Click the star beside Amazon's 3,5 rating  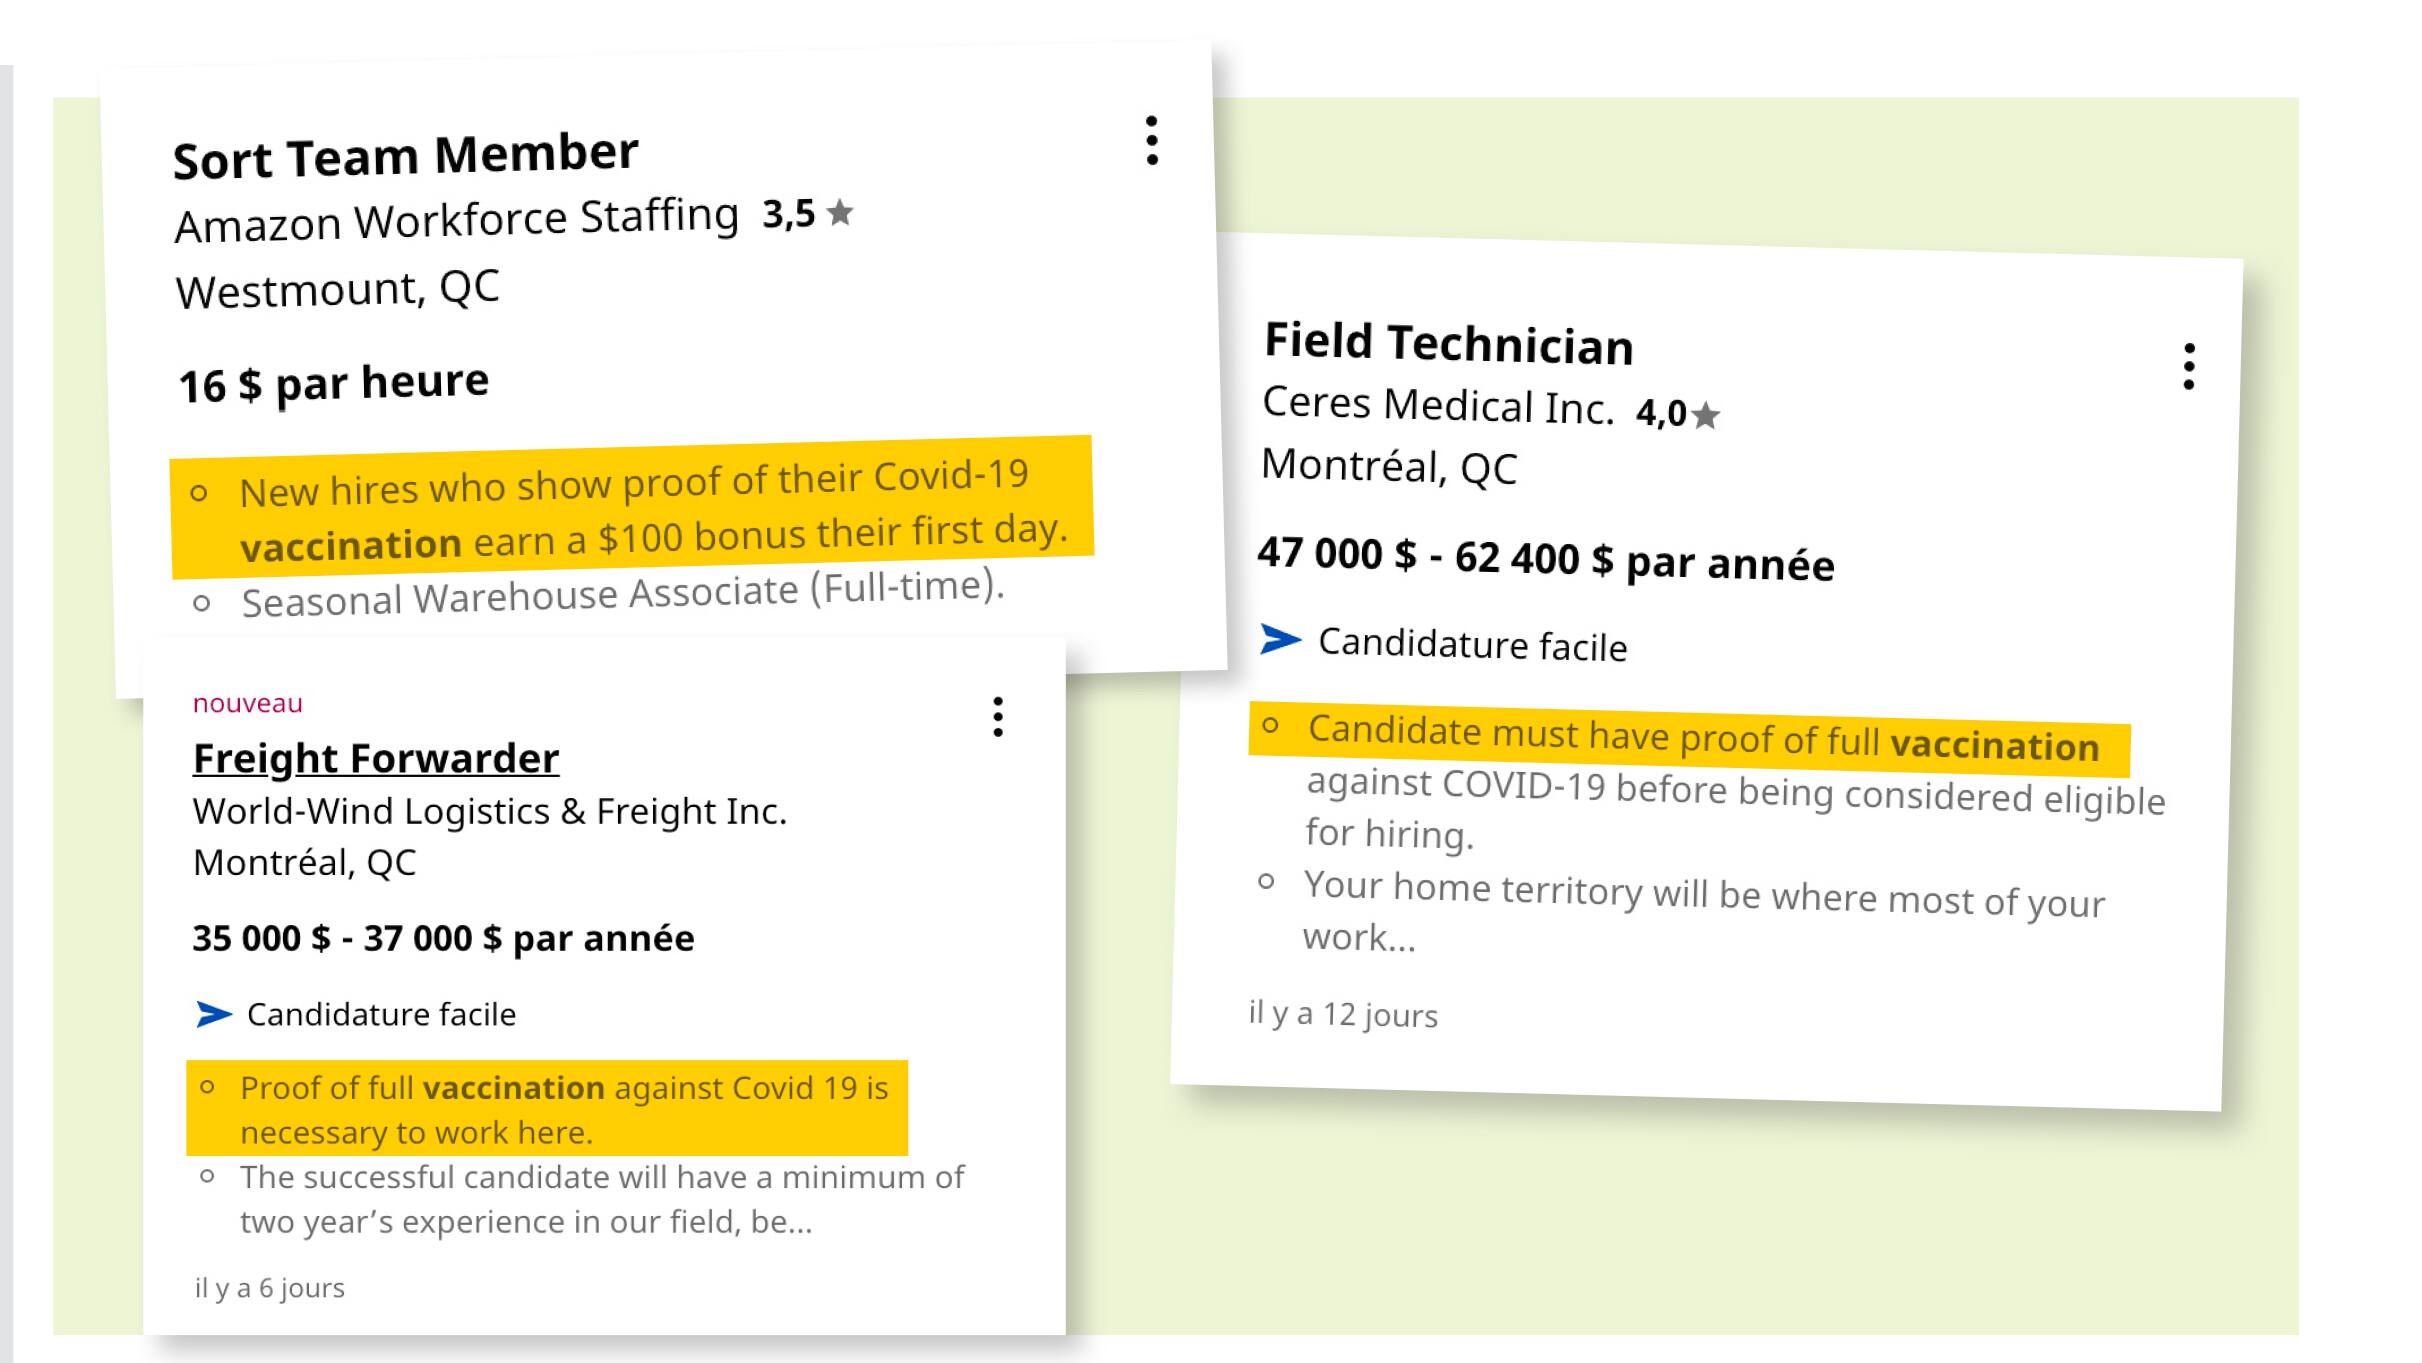coord(841,213)
